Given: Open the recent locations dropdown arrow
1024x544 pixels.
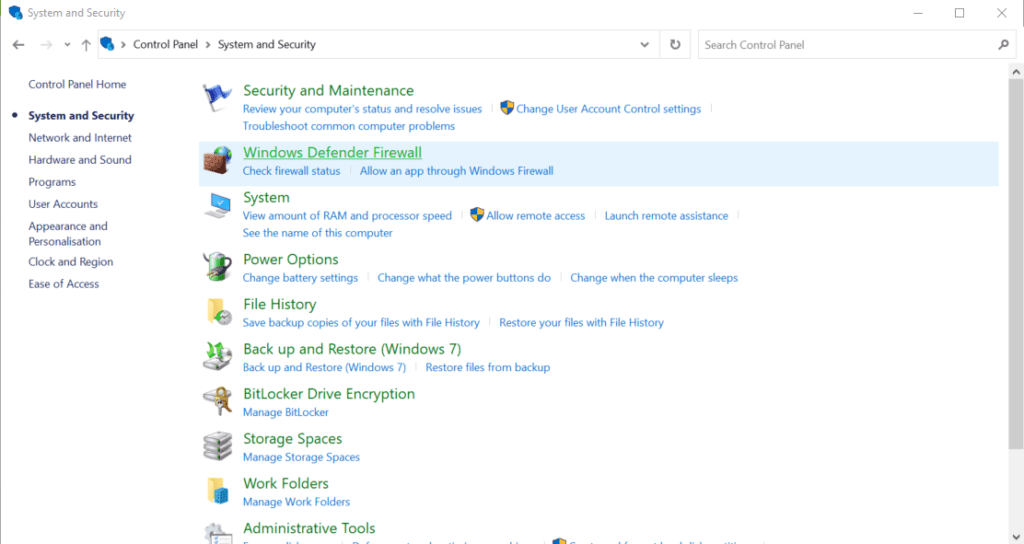Looking at the screenshot, I should 67,45.
